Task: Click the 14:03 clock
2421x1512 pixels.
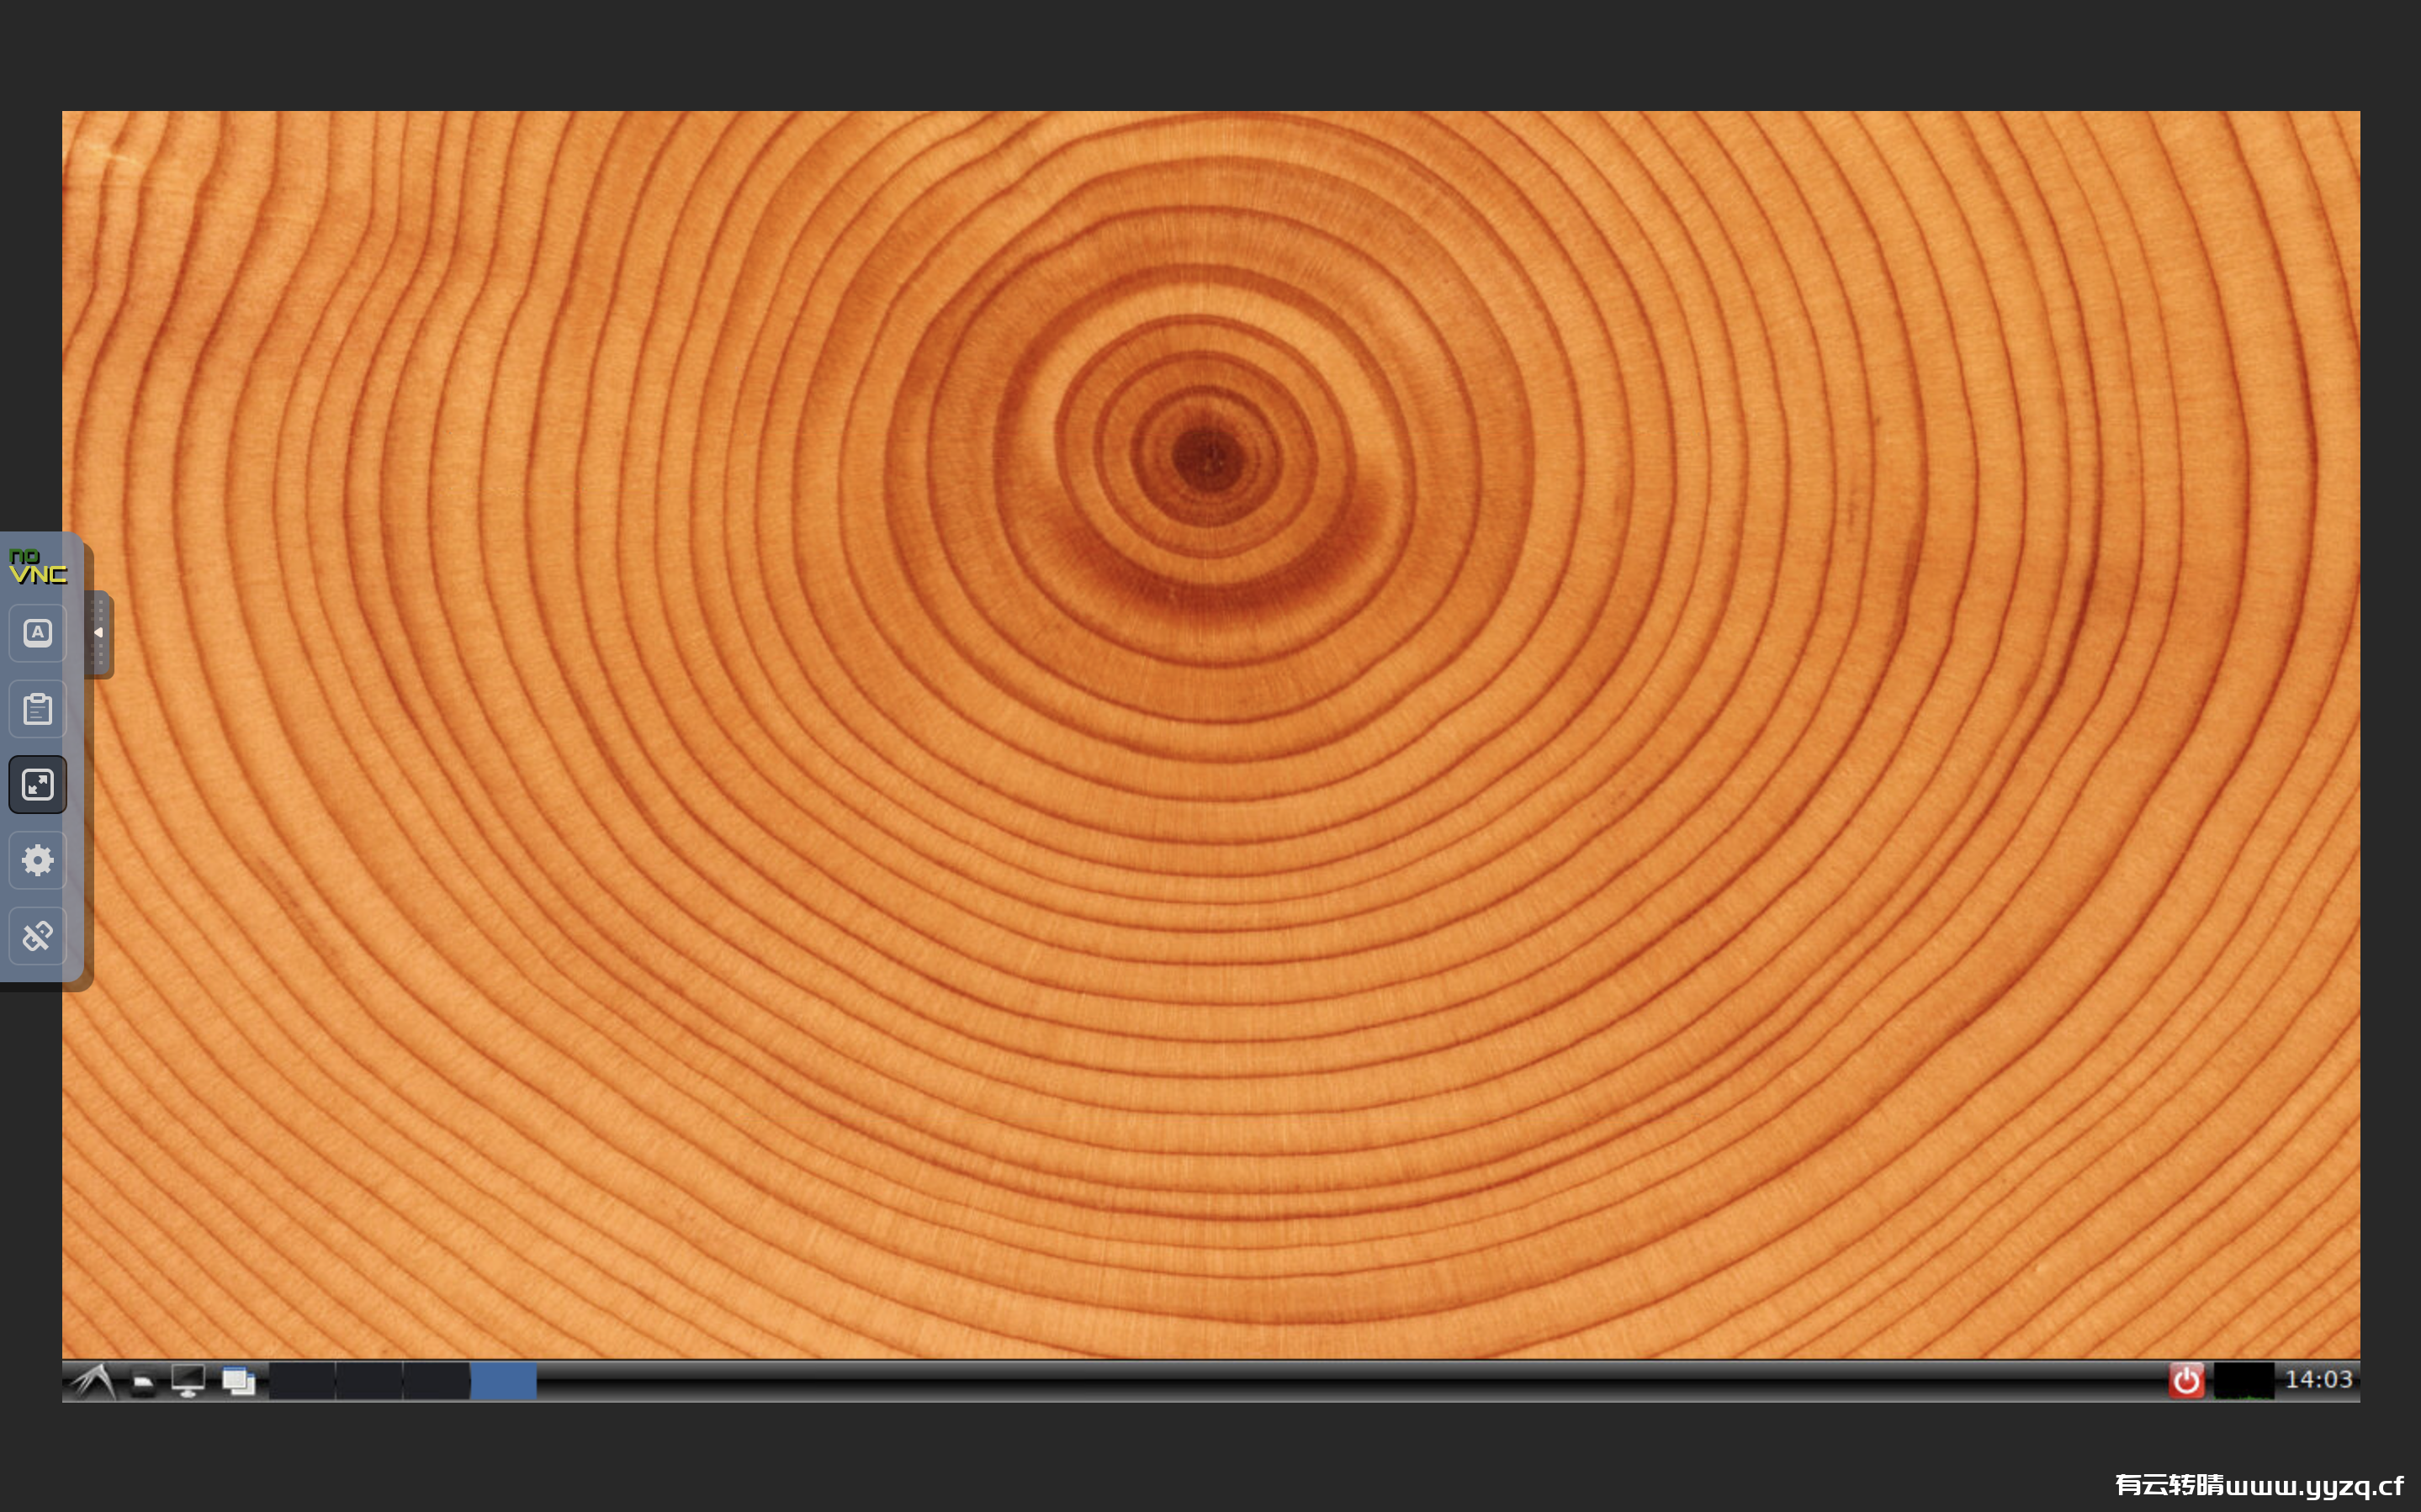Action: click(2318, 1380)
